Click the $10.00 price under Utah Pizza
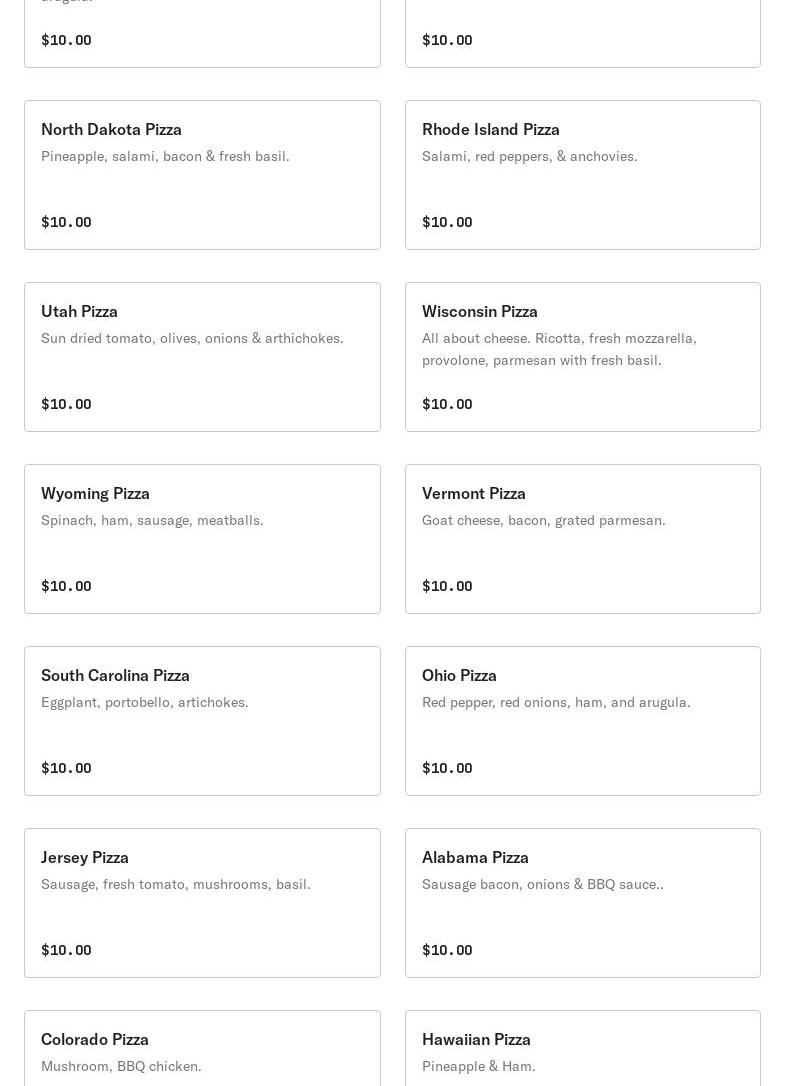785x1086 pixels. tap(67, 404)
